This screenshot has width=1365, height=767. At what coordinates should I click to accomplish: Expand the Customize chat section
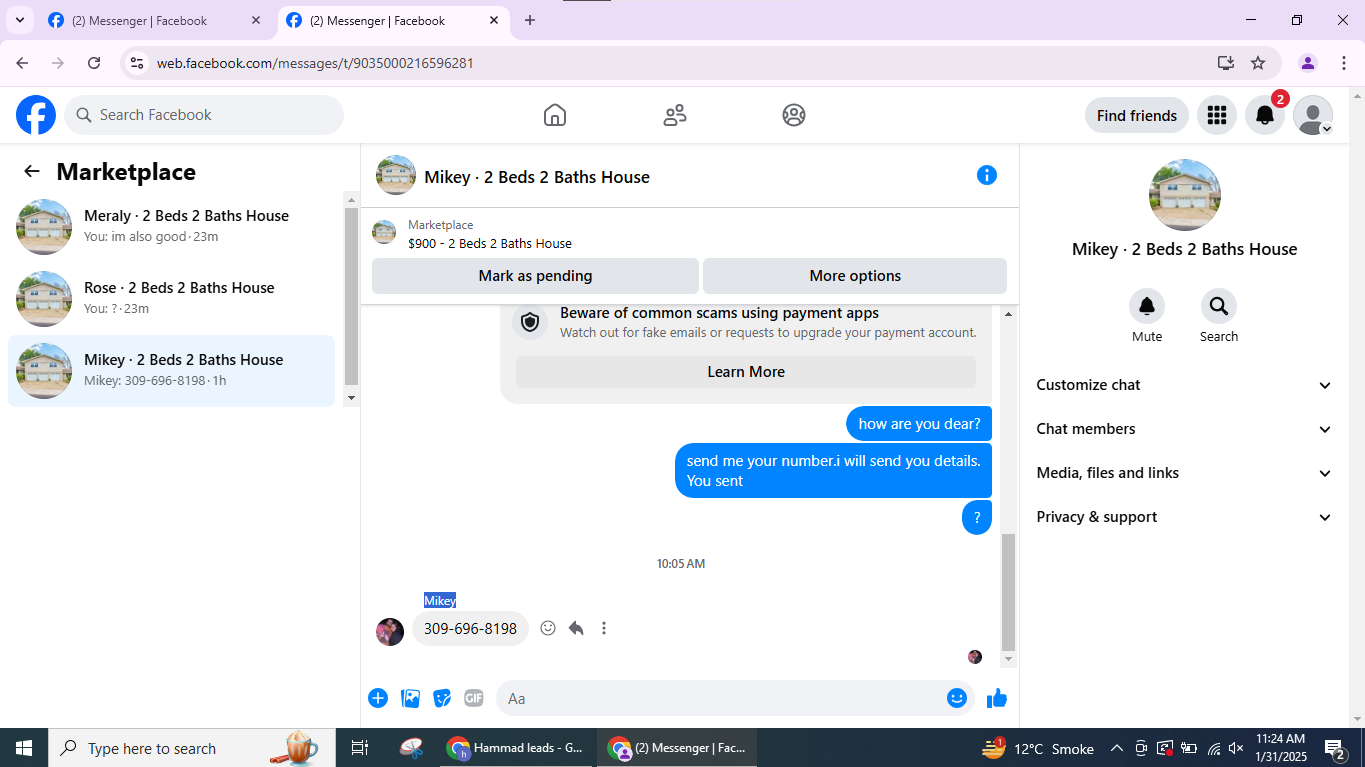click(x=1185, y=385)
